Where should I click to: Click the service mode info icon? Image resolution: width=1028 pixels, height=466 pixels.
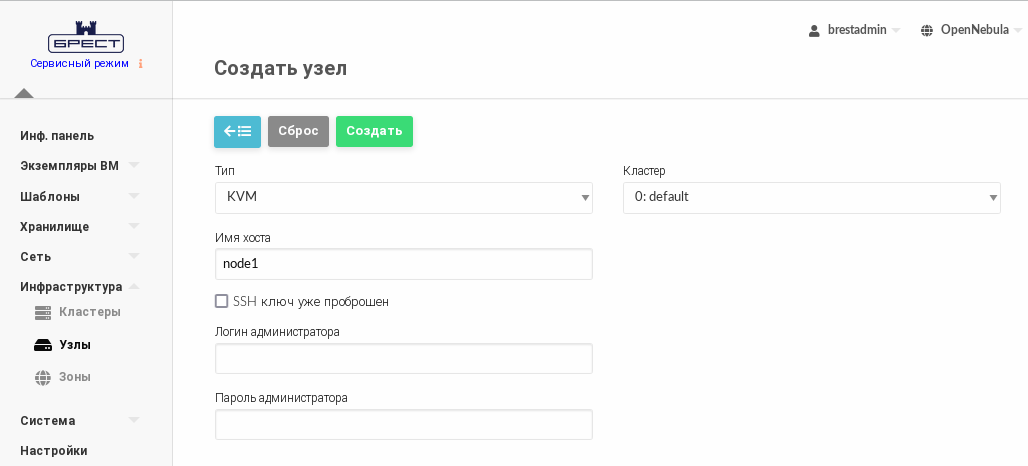[x=141, y=64]
